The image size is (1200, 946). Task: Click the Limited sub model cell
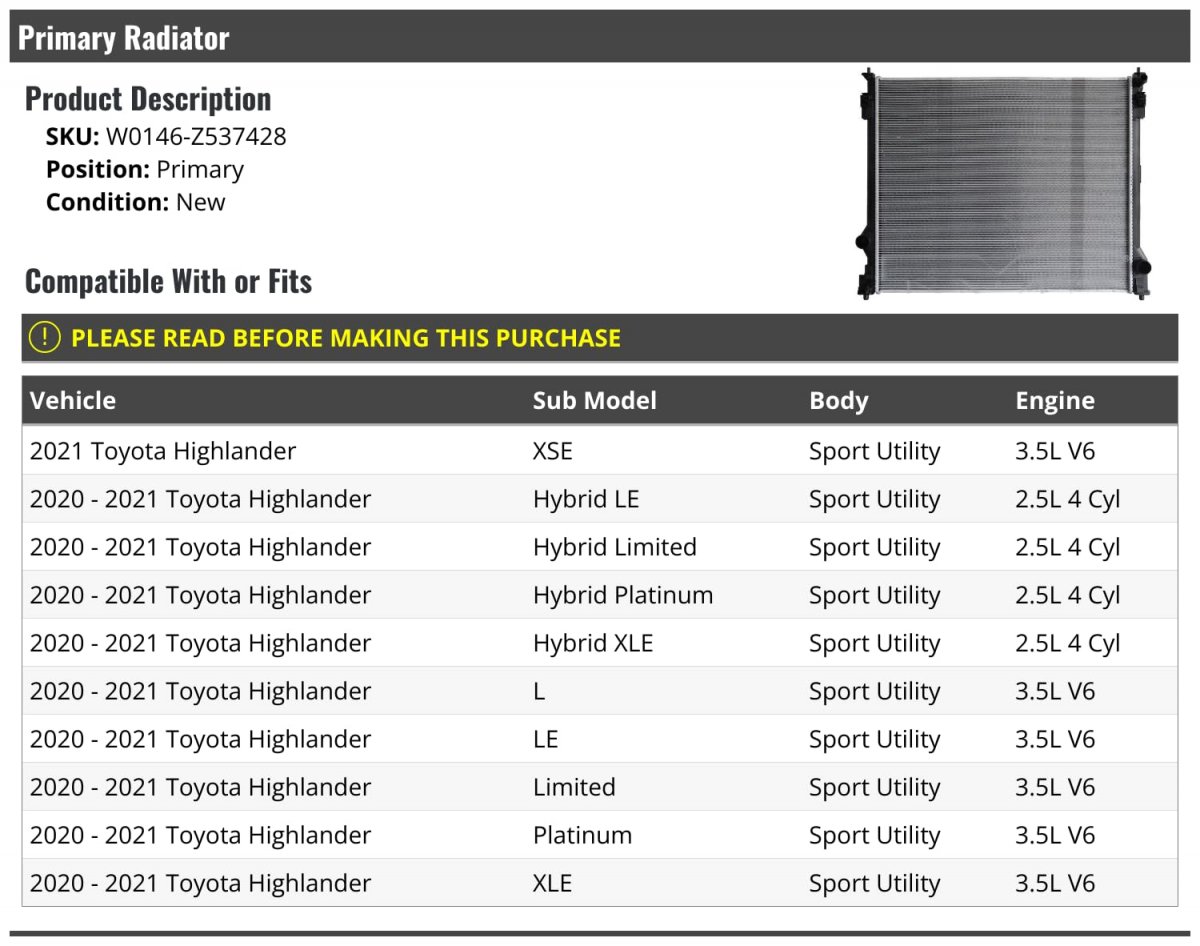574,787
